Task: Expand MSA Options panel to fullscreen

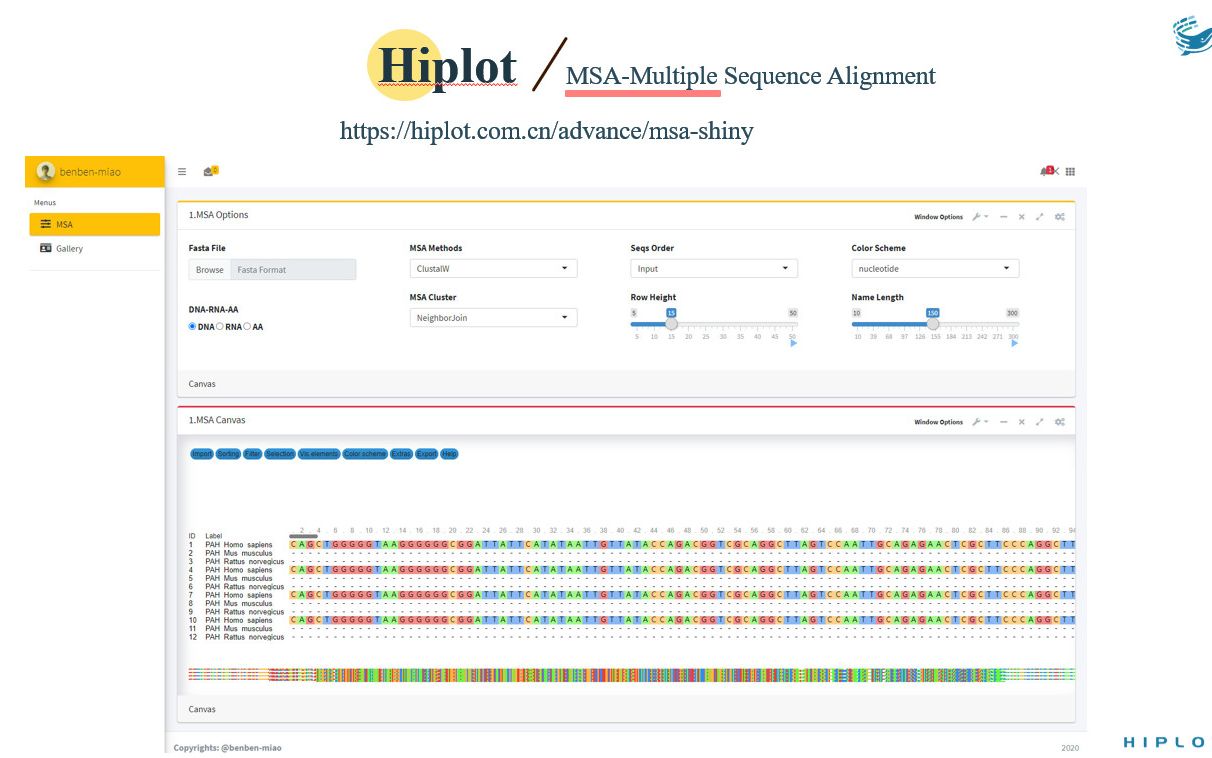Action: (1039, 217)
